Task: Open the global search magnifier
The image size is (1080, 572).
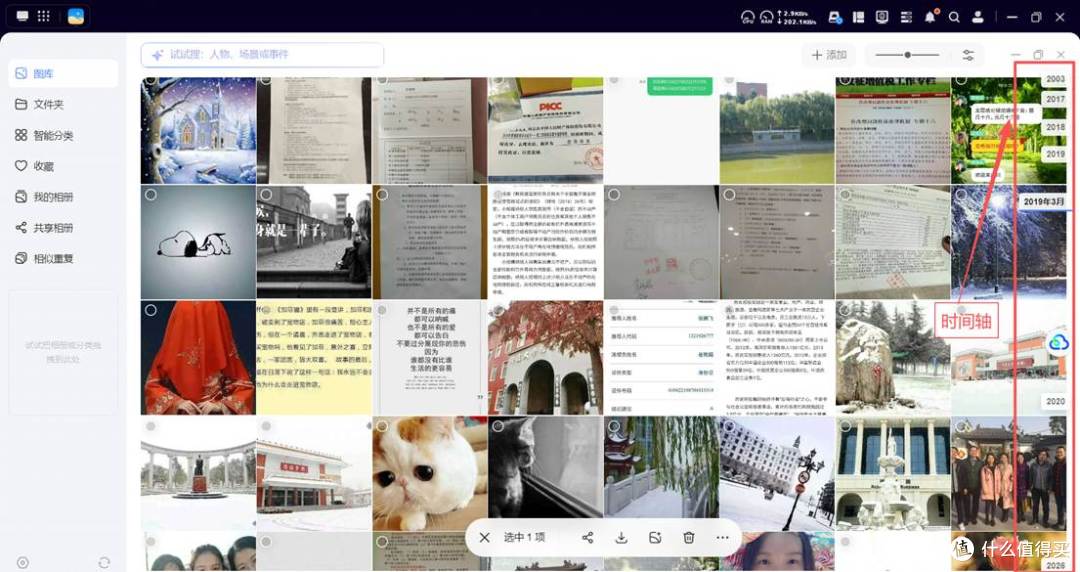Action: click(x=954, y=17)
